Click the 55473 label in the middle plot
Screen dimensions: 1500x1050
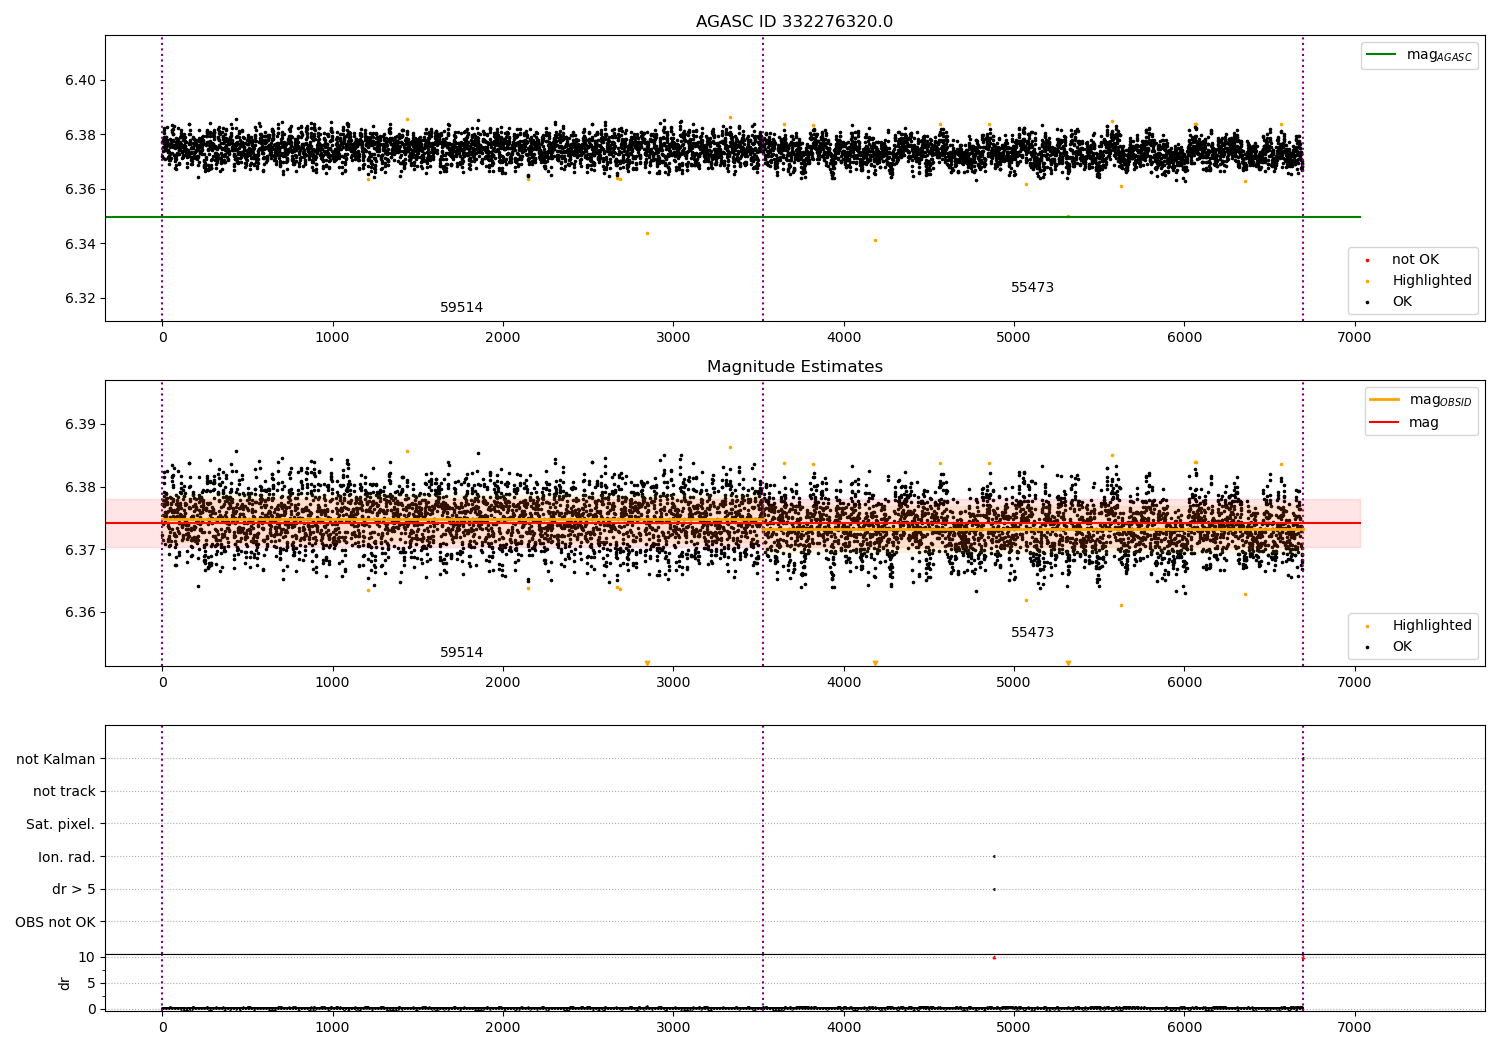click(1032, 633)
